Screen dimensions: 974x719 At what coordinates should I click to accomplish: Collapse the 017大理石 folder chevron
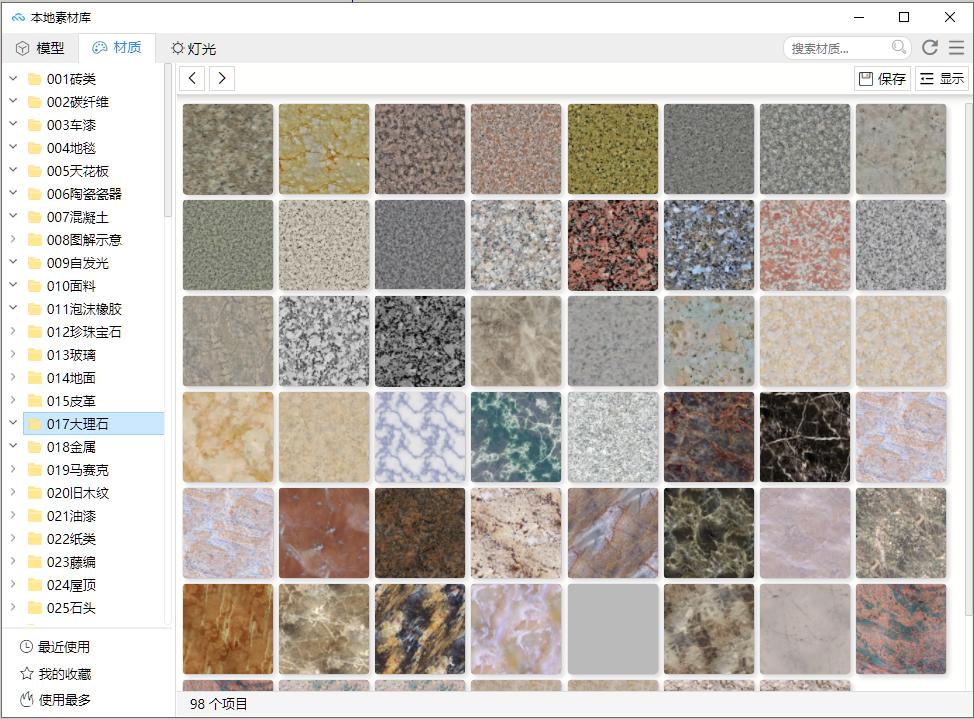12,423
